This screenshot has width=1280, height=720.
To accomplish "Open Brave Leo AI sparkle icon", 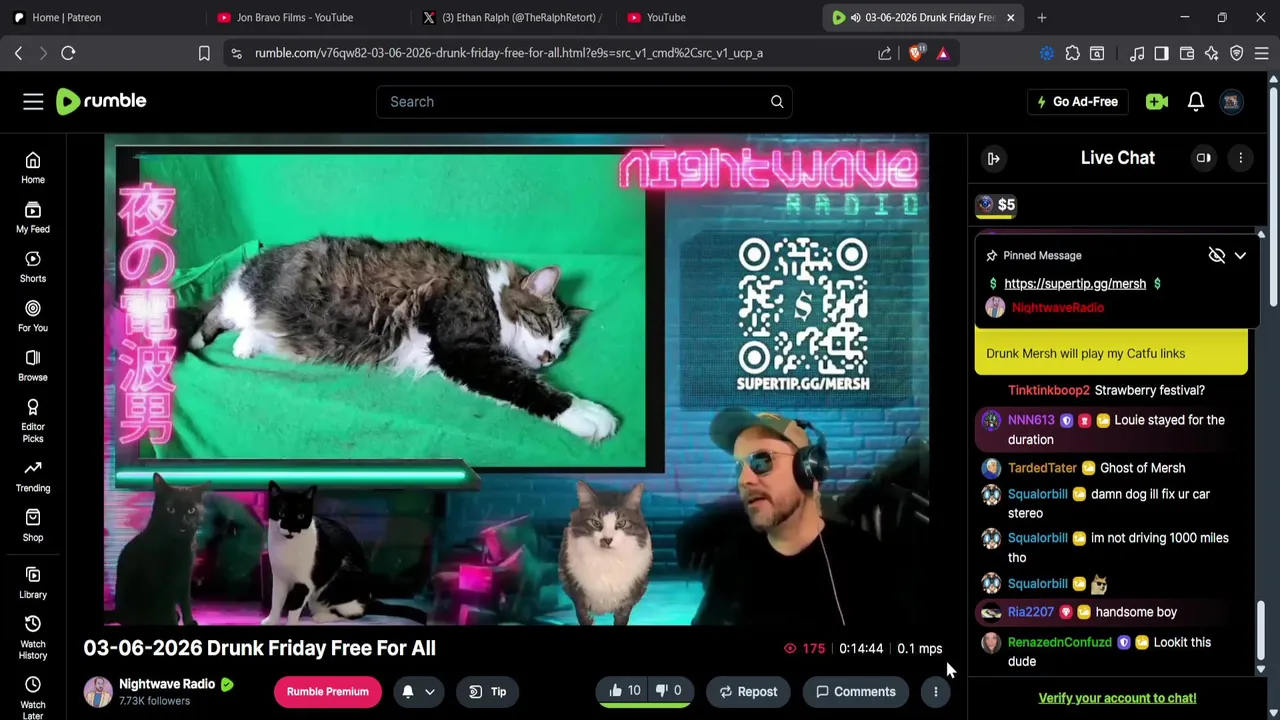I will (1212, 53).
